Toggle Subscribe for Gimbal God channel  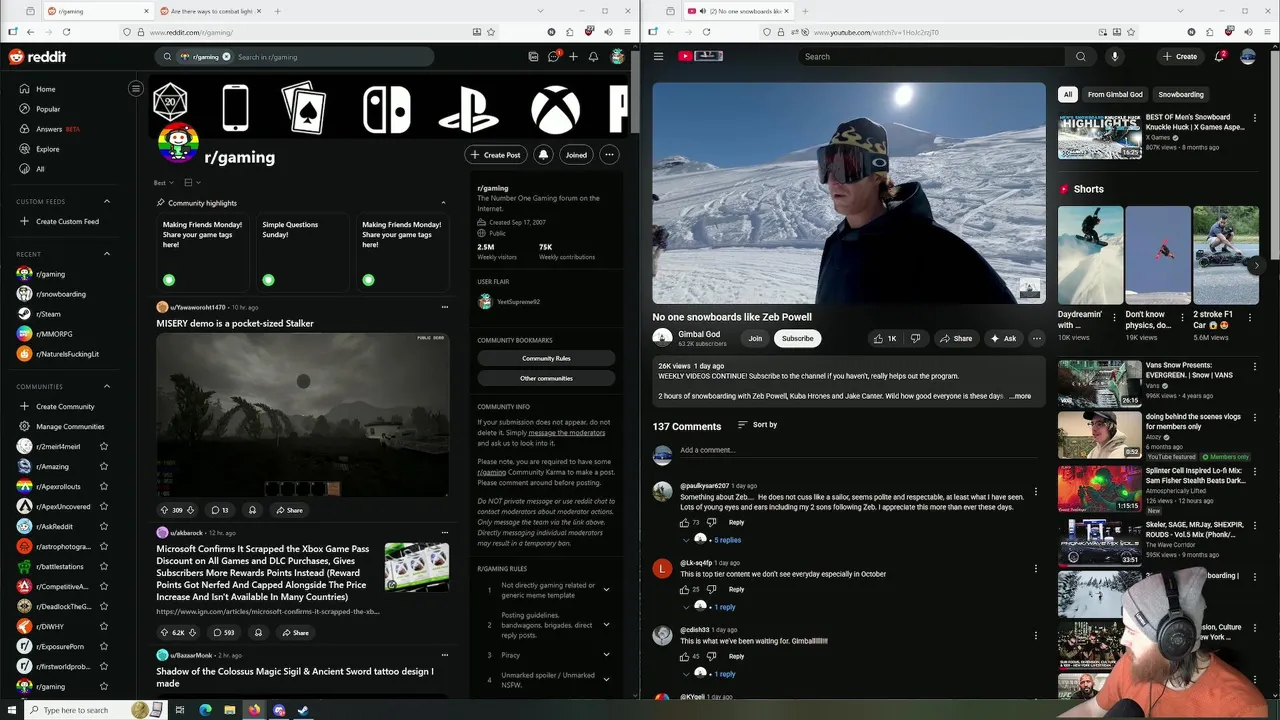click(x=797, y=339)
